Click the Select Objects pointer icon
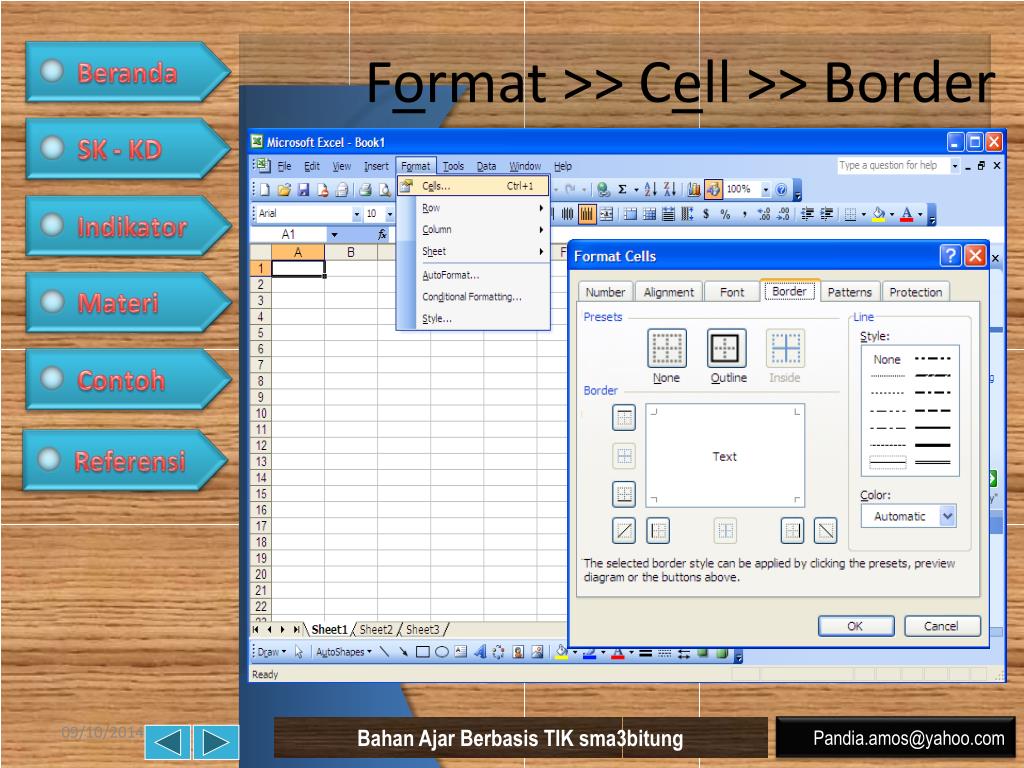 coord(298,652)
